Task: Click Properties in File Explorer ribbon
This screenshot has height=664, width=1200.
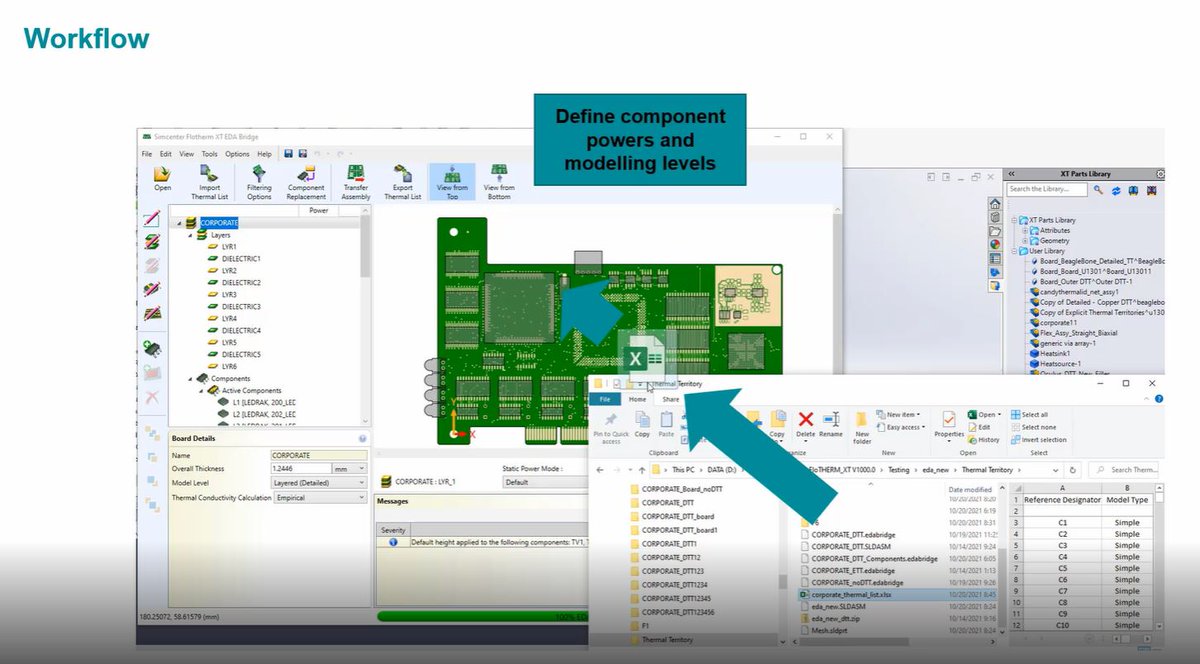Action: (x=949, y=424)
